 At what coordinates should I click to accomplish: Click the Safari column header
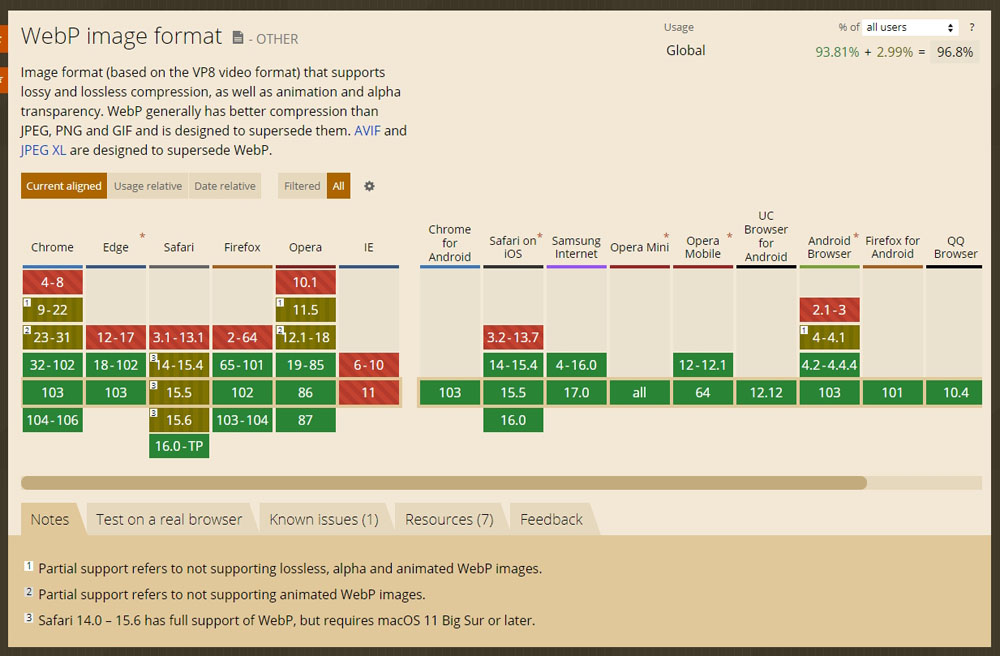click(179, 247)
